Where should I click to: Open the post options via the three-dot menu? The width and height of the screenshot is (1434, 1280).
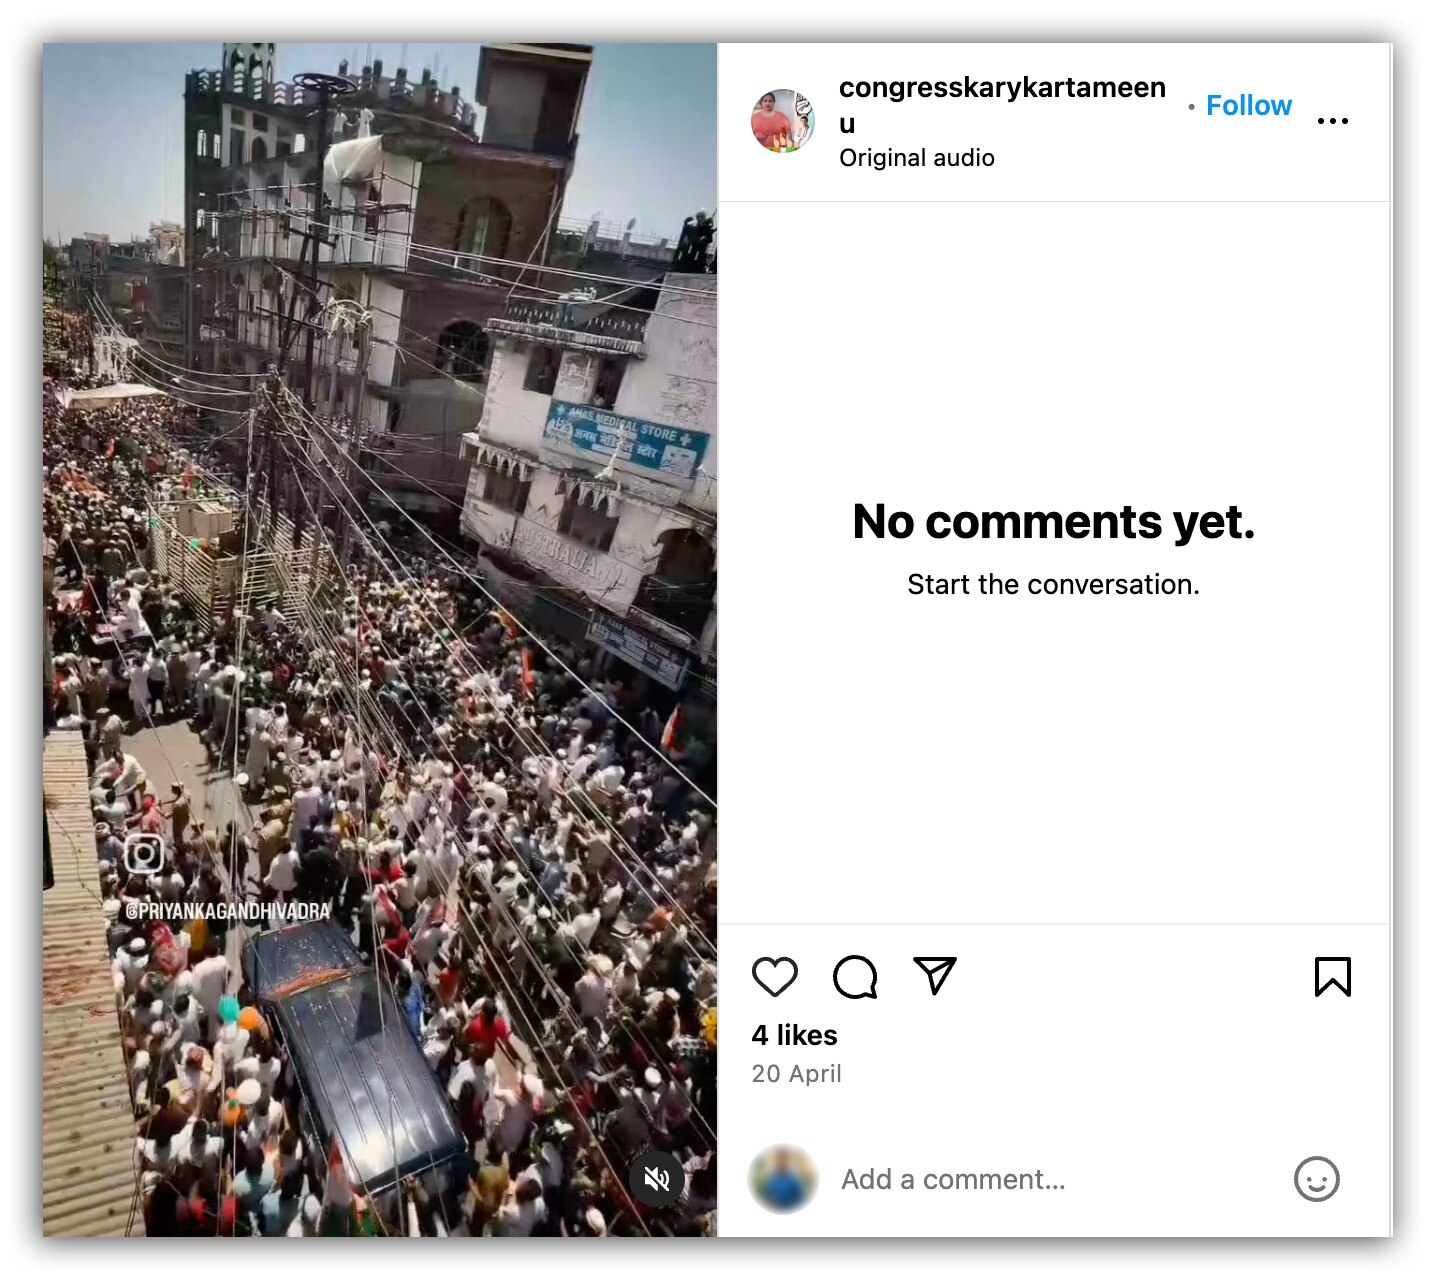point(1334,119)
